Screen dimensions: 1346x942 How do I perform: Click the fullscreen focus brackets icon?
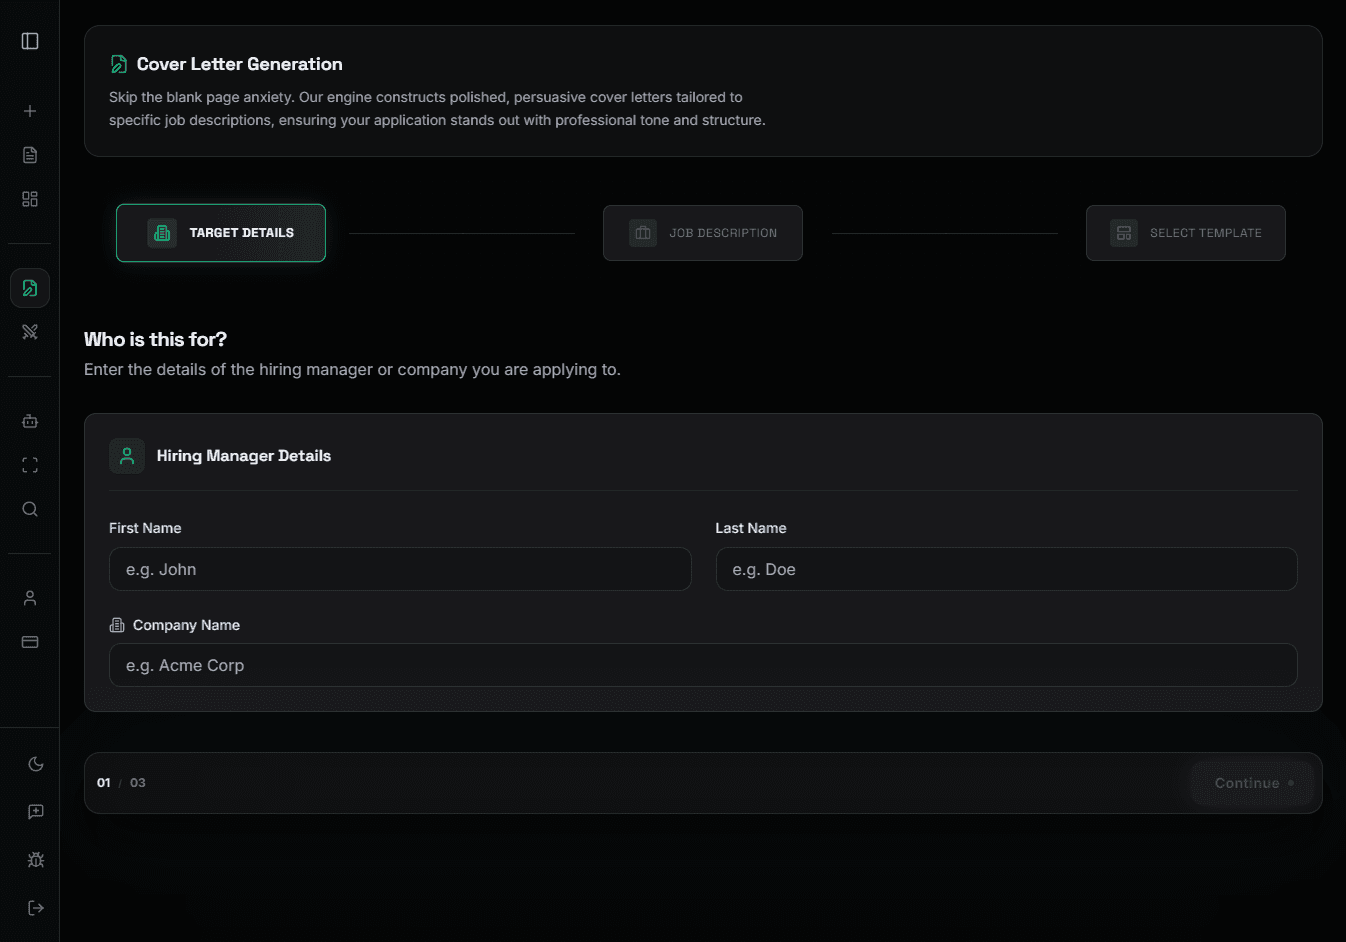(29, 464)
